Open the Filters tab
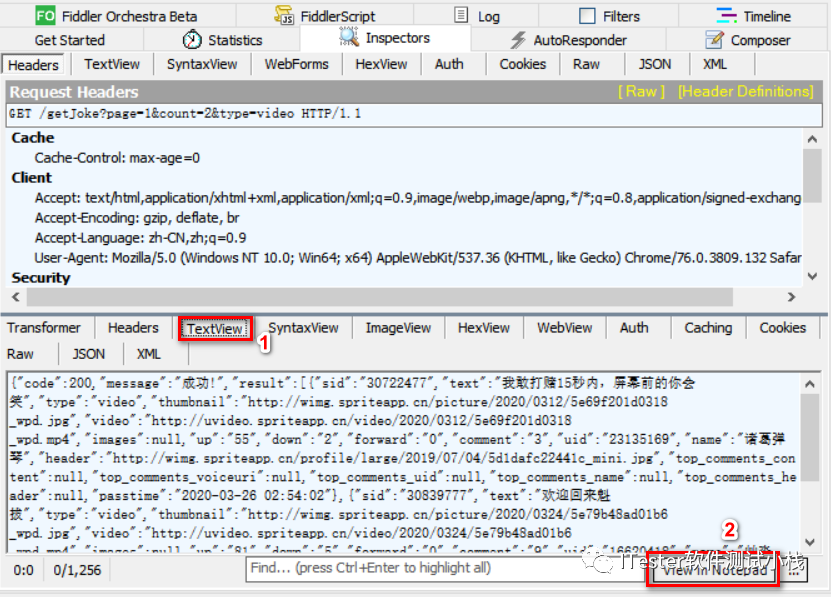This screenshot has height=597, width=831. (608, 16)
